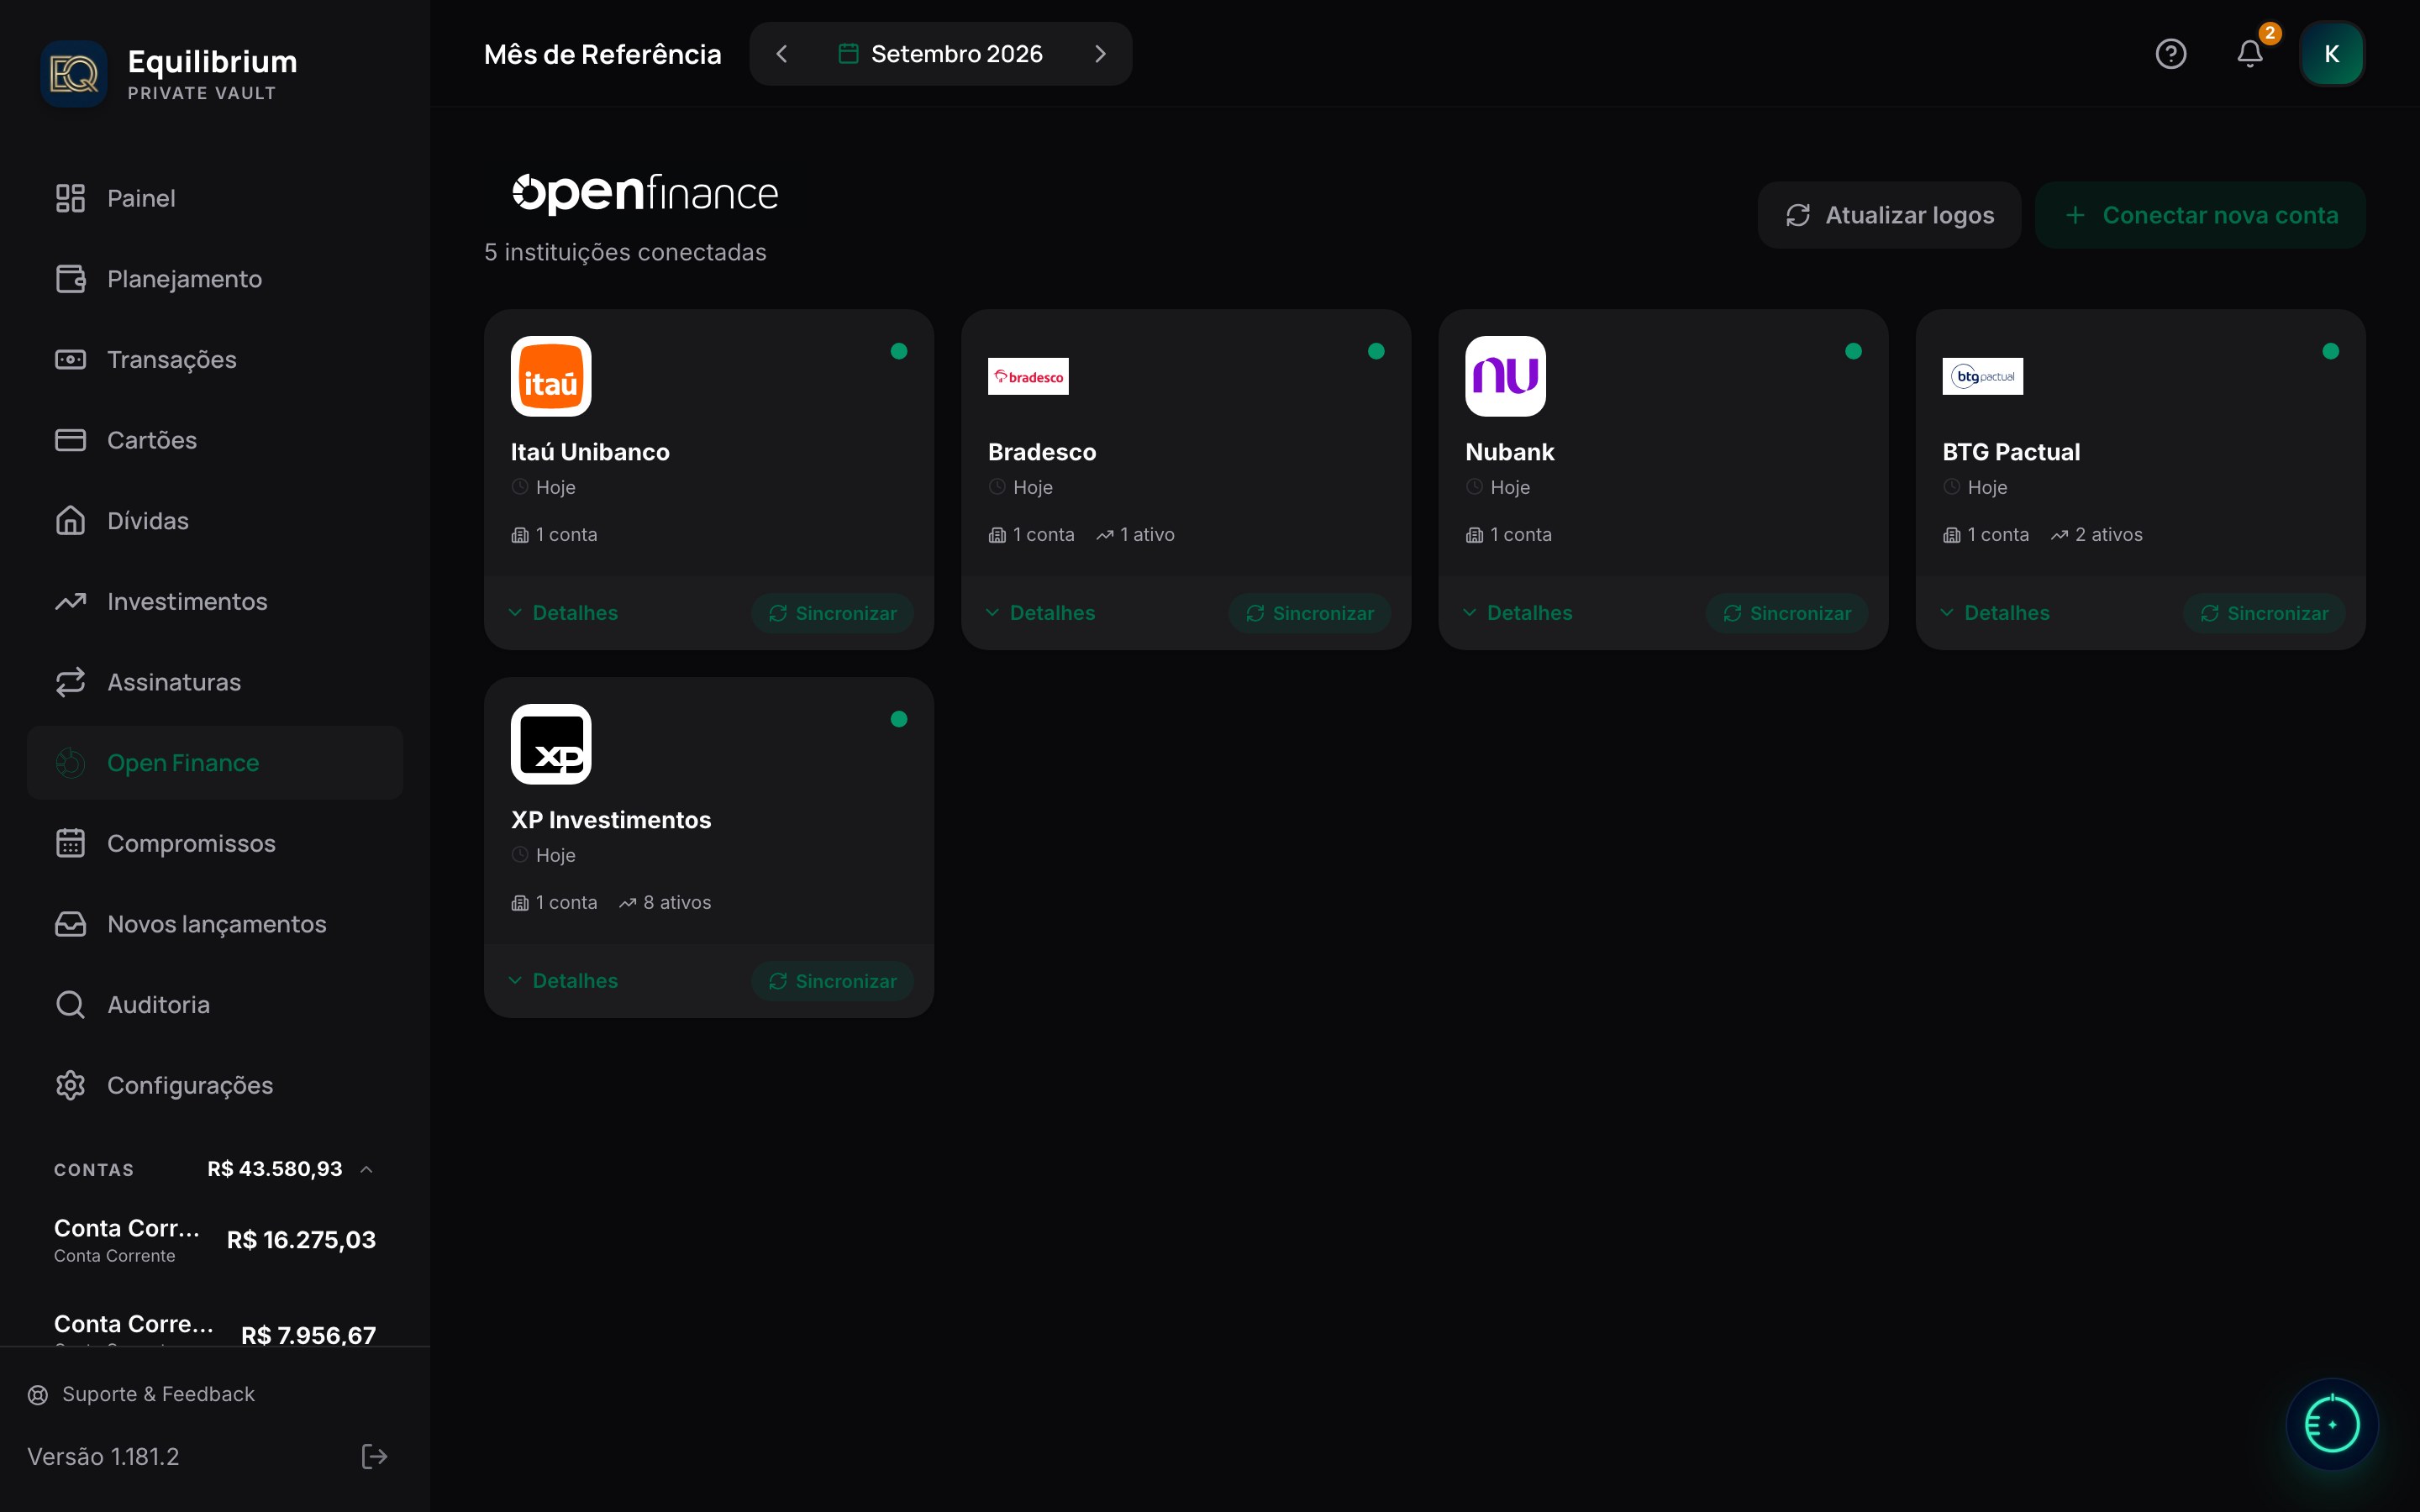Expand Detalhes for XP Investimentos
2420x1512 pixels.
(563, 981)
